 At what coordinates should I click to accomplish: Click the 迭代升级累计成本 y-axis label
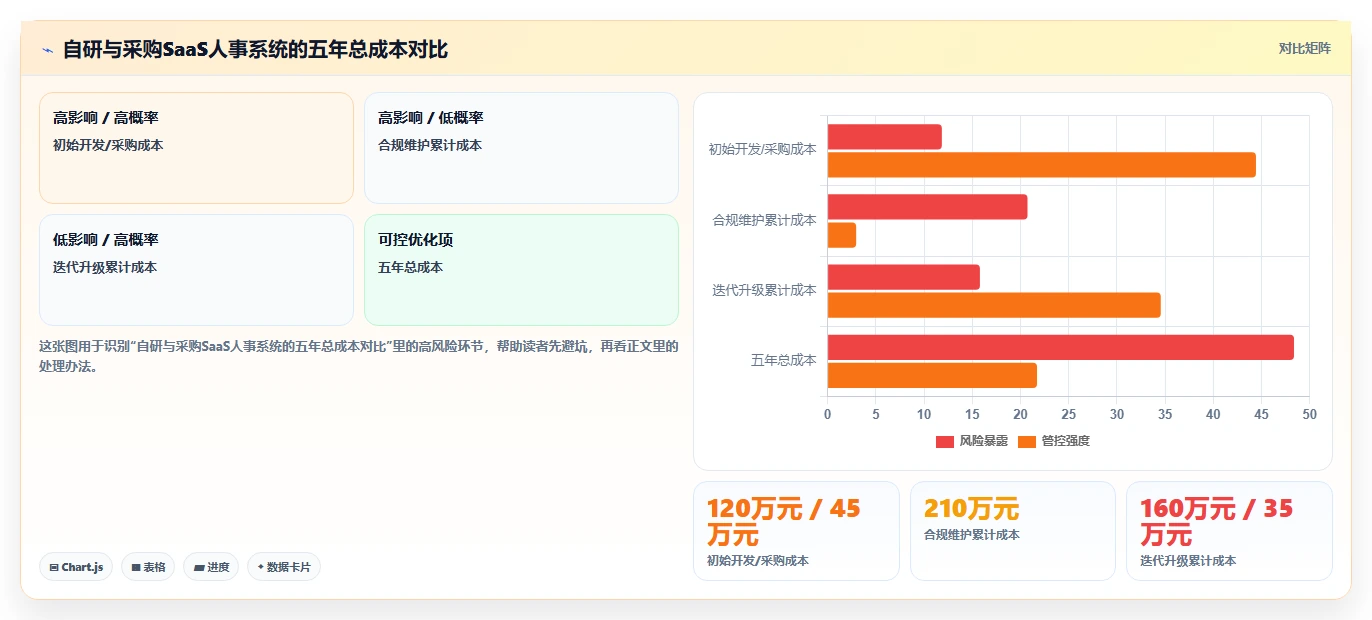pyautogui.click(x=764, y=290)
